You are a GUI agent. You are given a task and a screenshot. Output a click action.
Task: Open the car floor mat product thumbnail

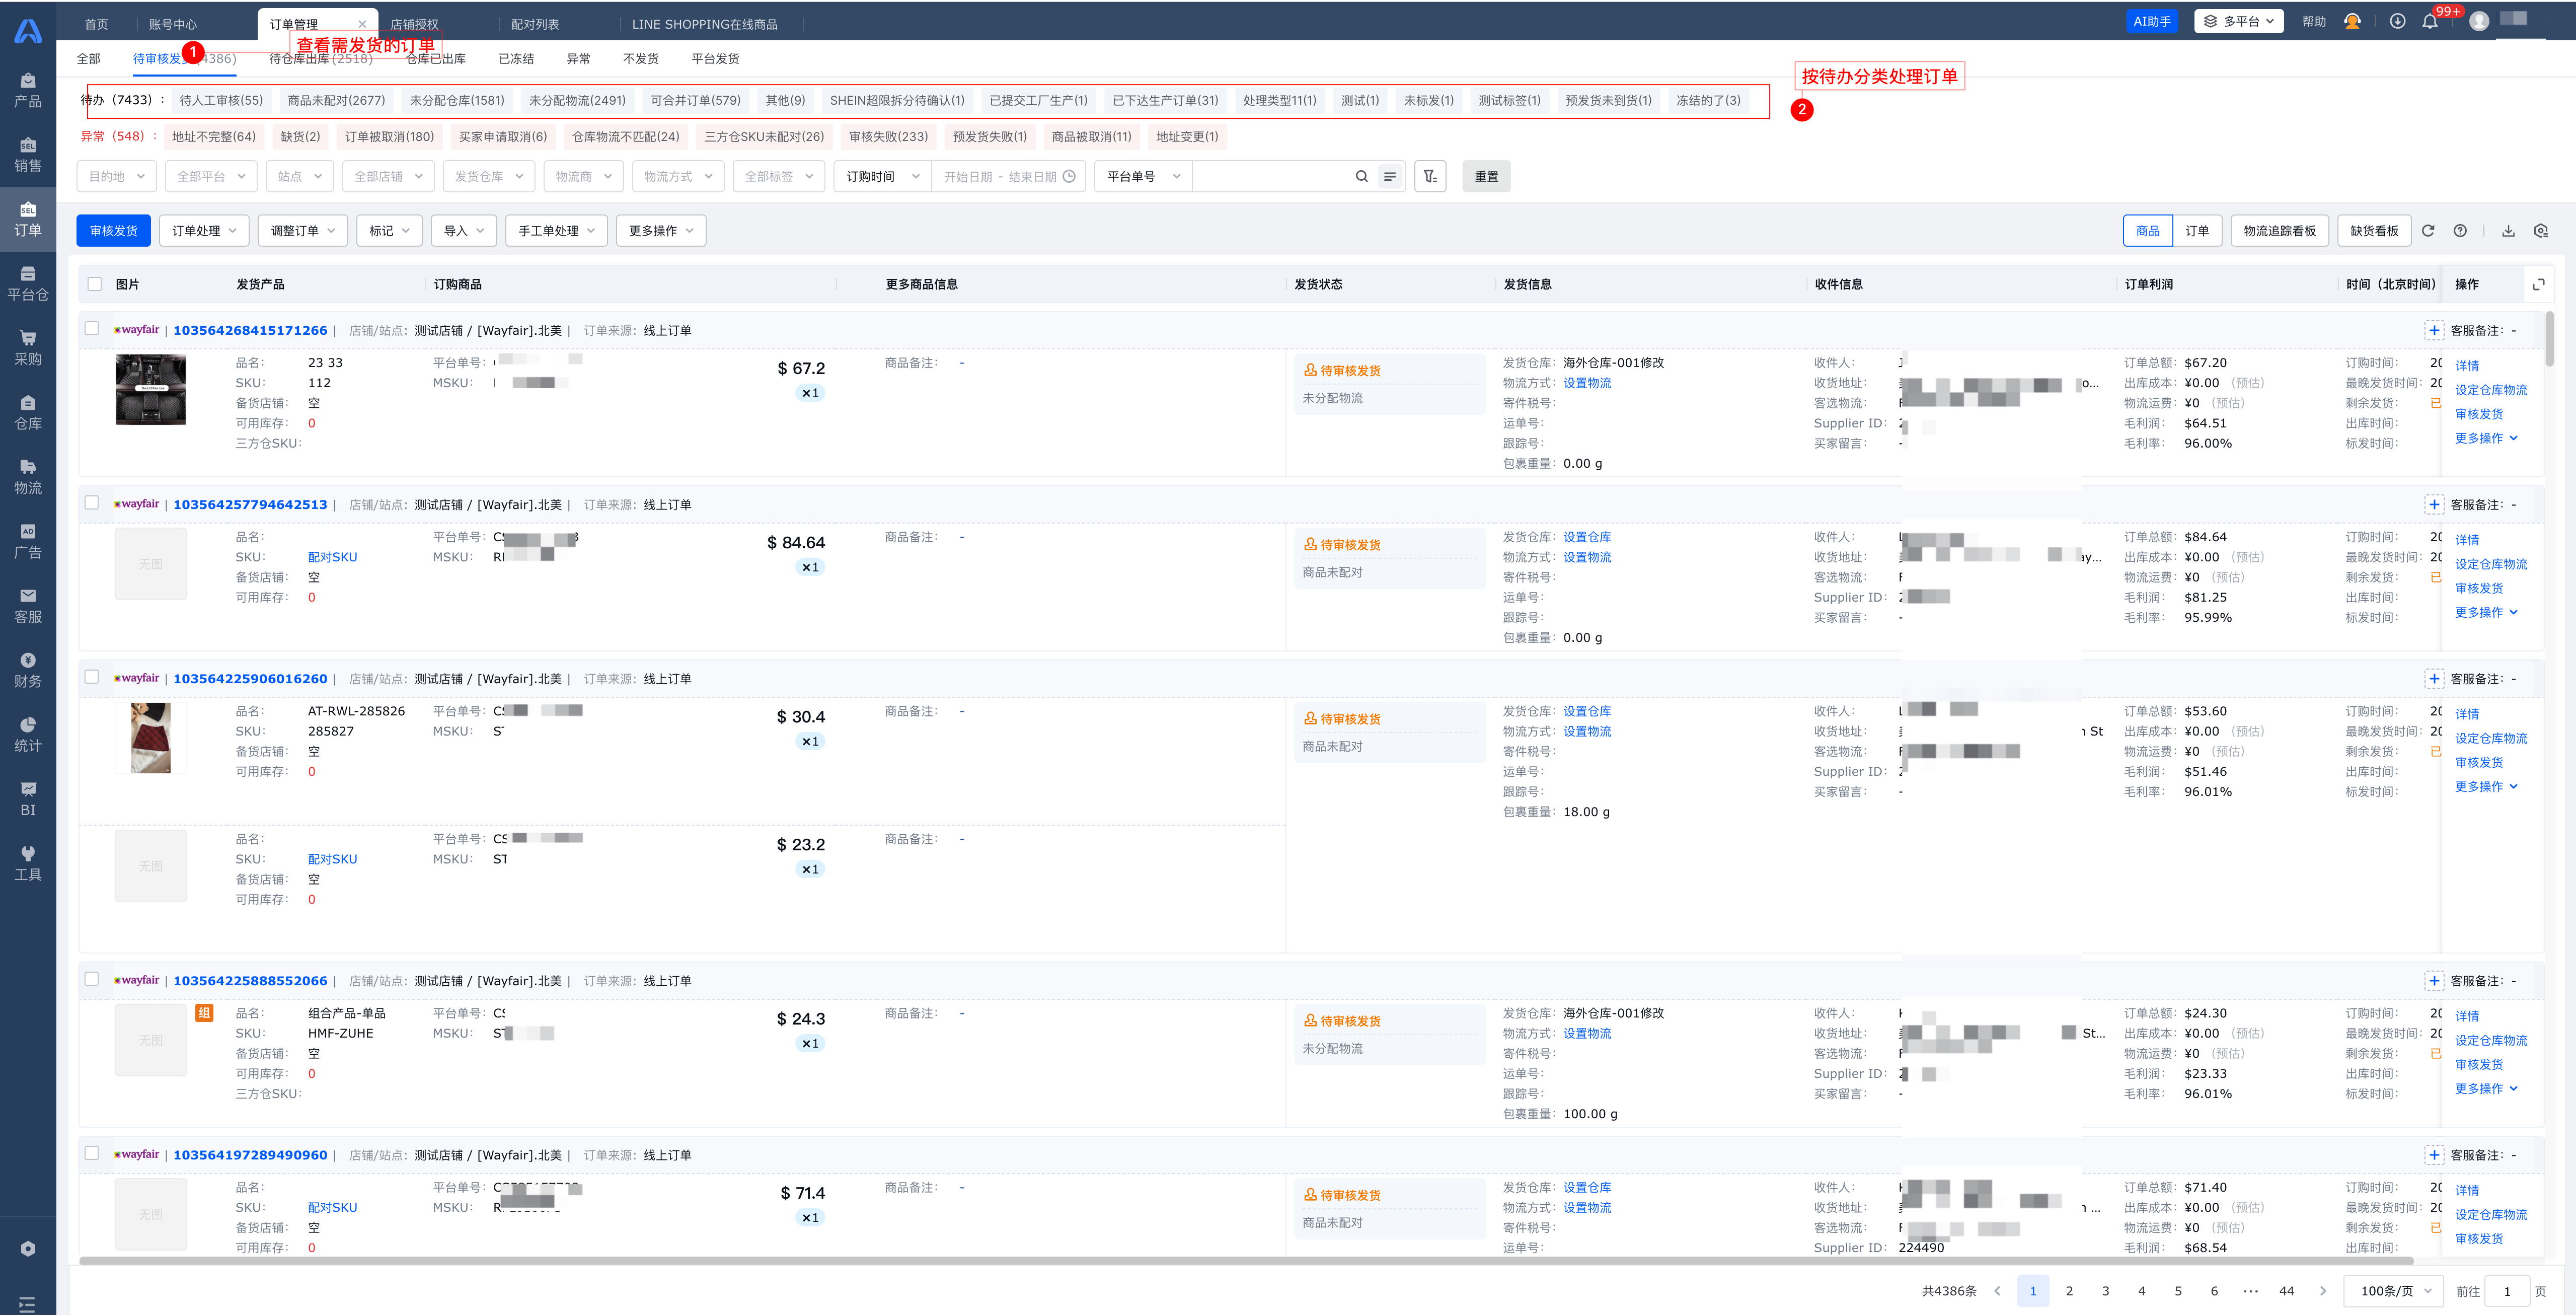[150, 389]
